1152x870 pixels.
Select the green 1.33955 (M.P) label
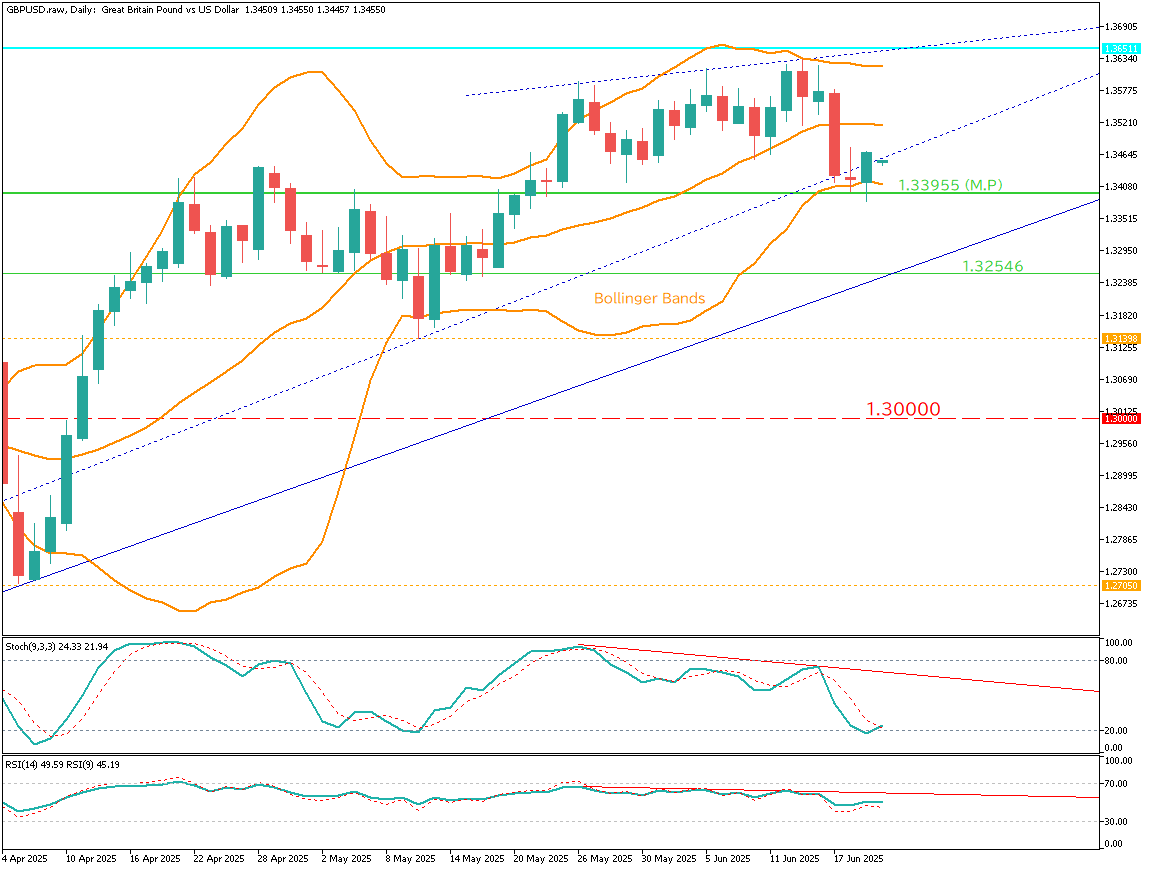[x=950, y=185]
